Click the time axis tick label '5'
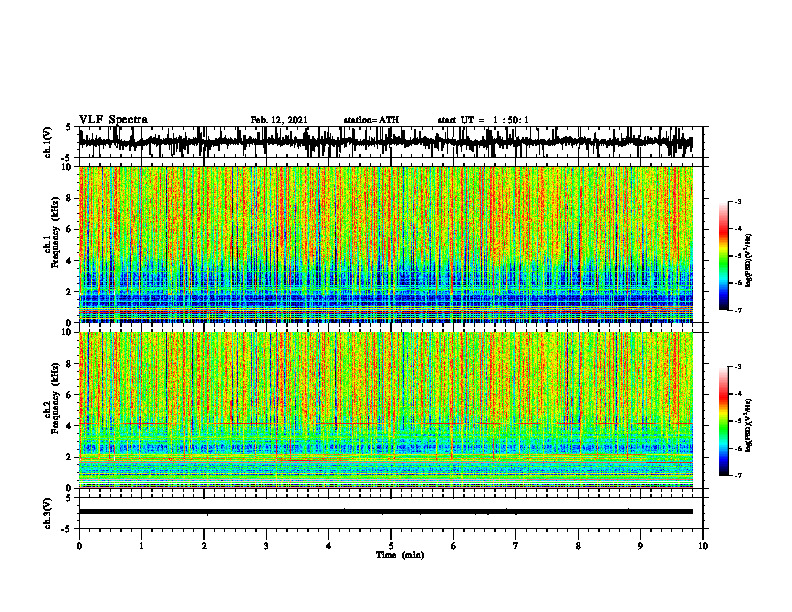 point(391,546)
